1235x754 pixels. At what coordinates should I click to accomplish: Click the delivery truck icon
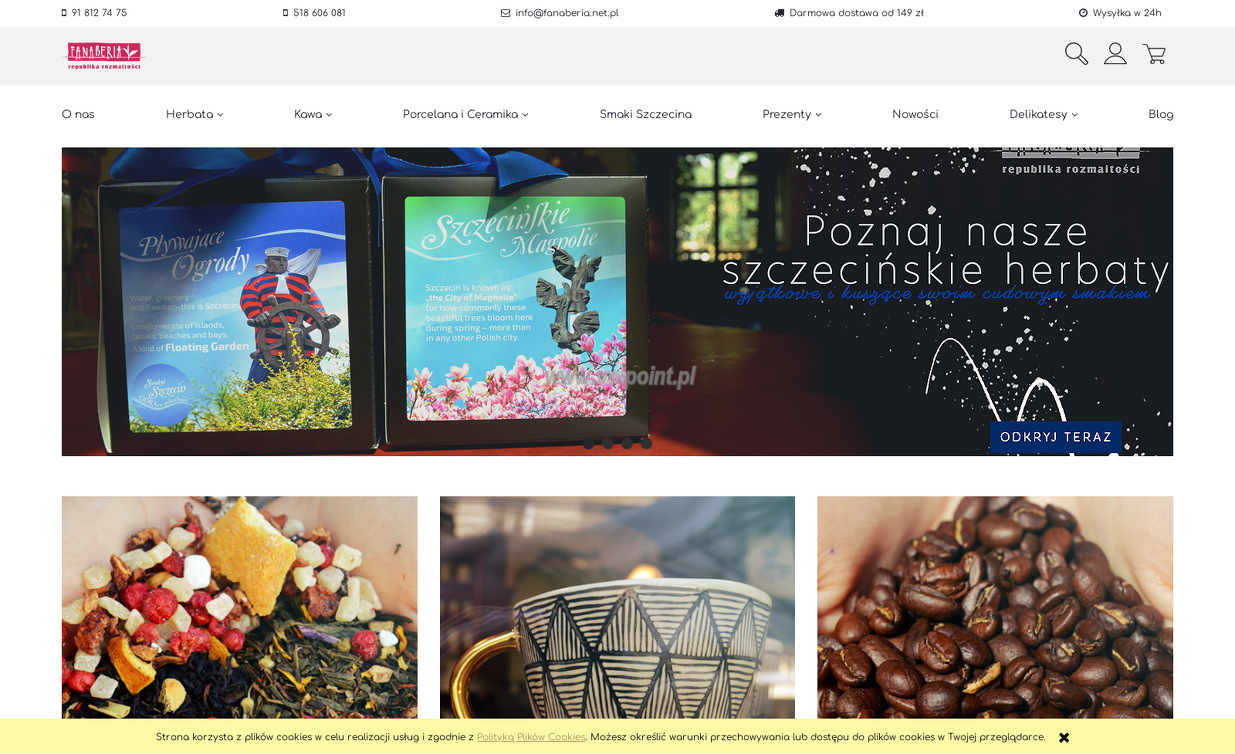(x=779, y=13)
